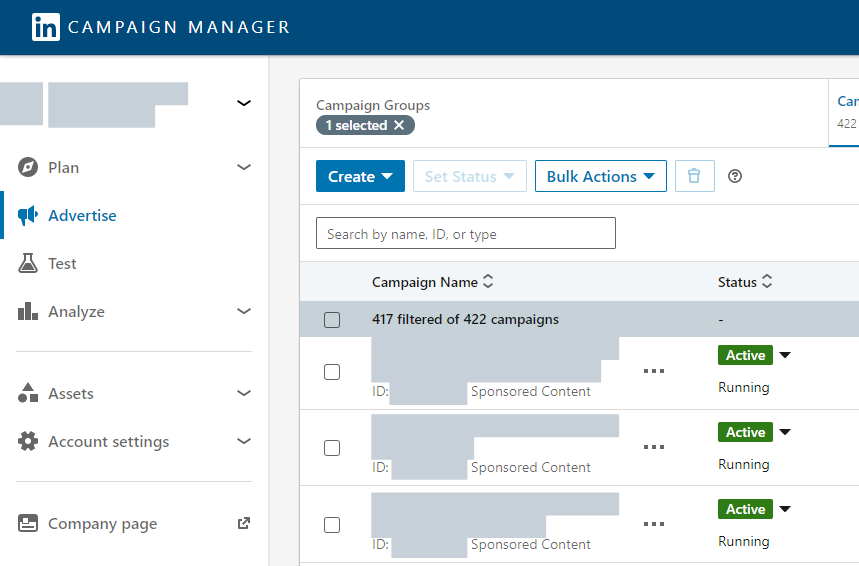Viewport: 859px width, 566px height.
Task: Click the Plan compass icon
Action: (28, 167)
